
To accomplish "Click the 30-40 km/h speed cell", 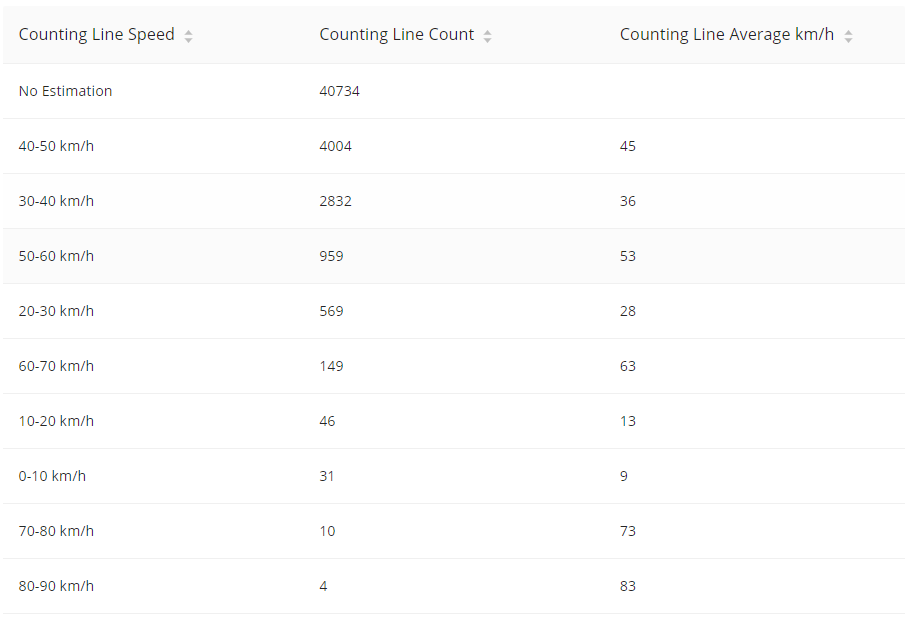I will (56, 201).
